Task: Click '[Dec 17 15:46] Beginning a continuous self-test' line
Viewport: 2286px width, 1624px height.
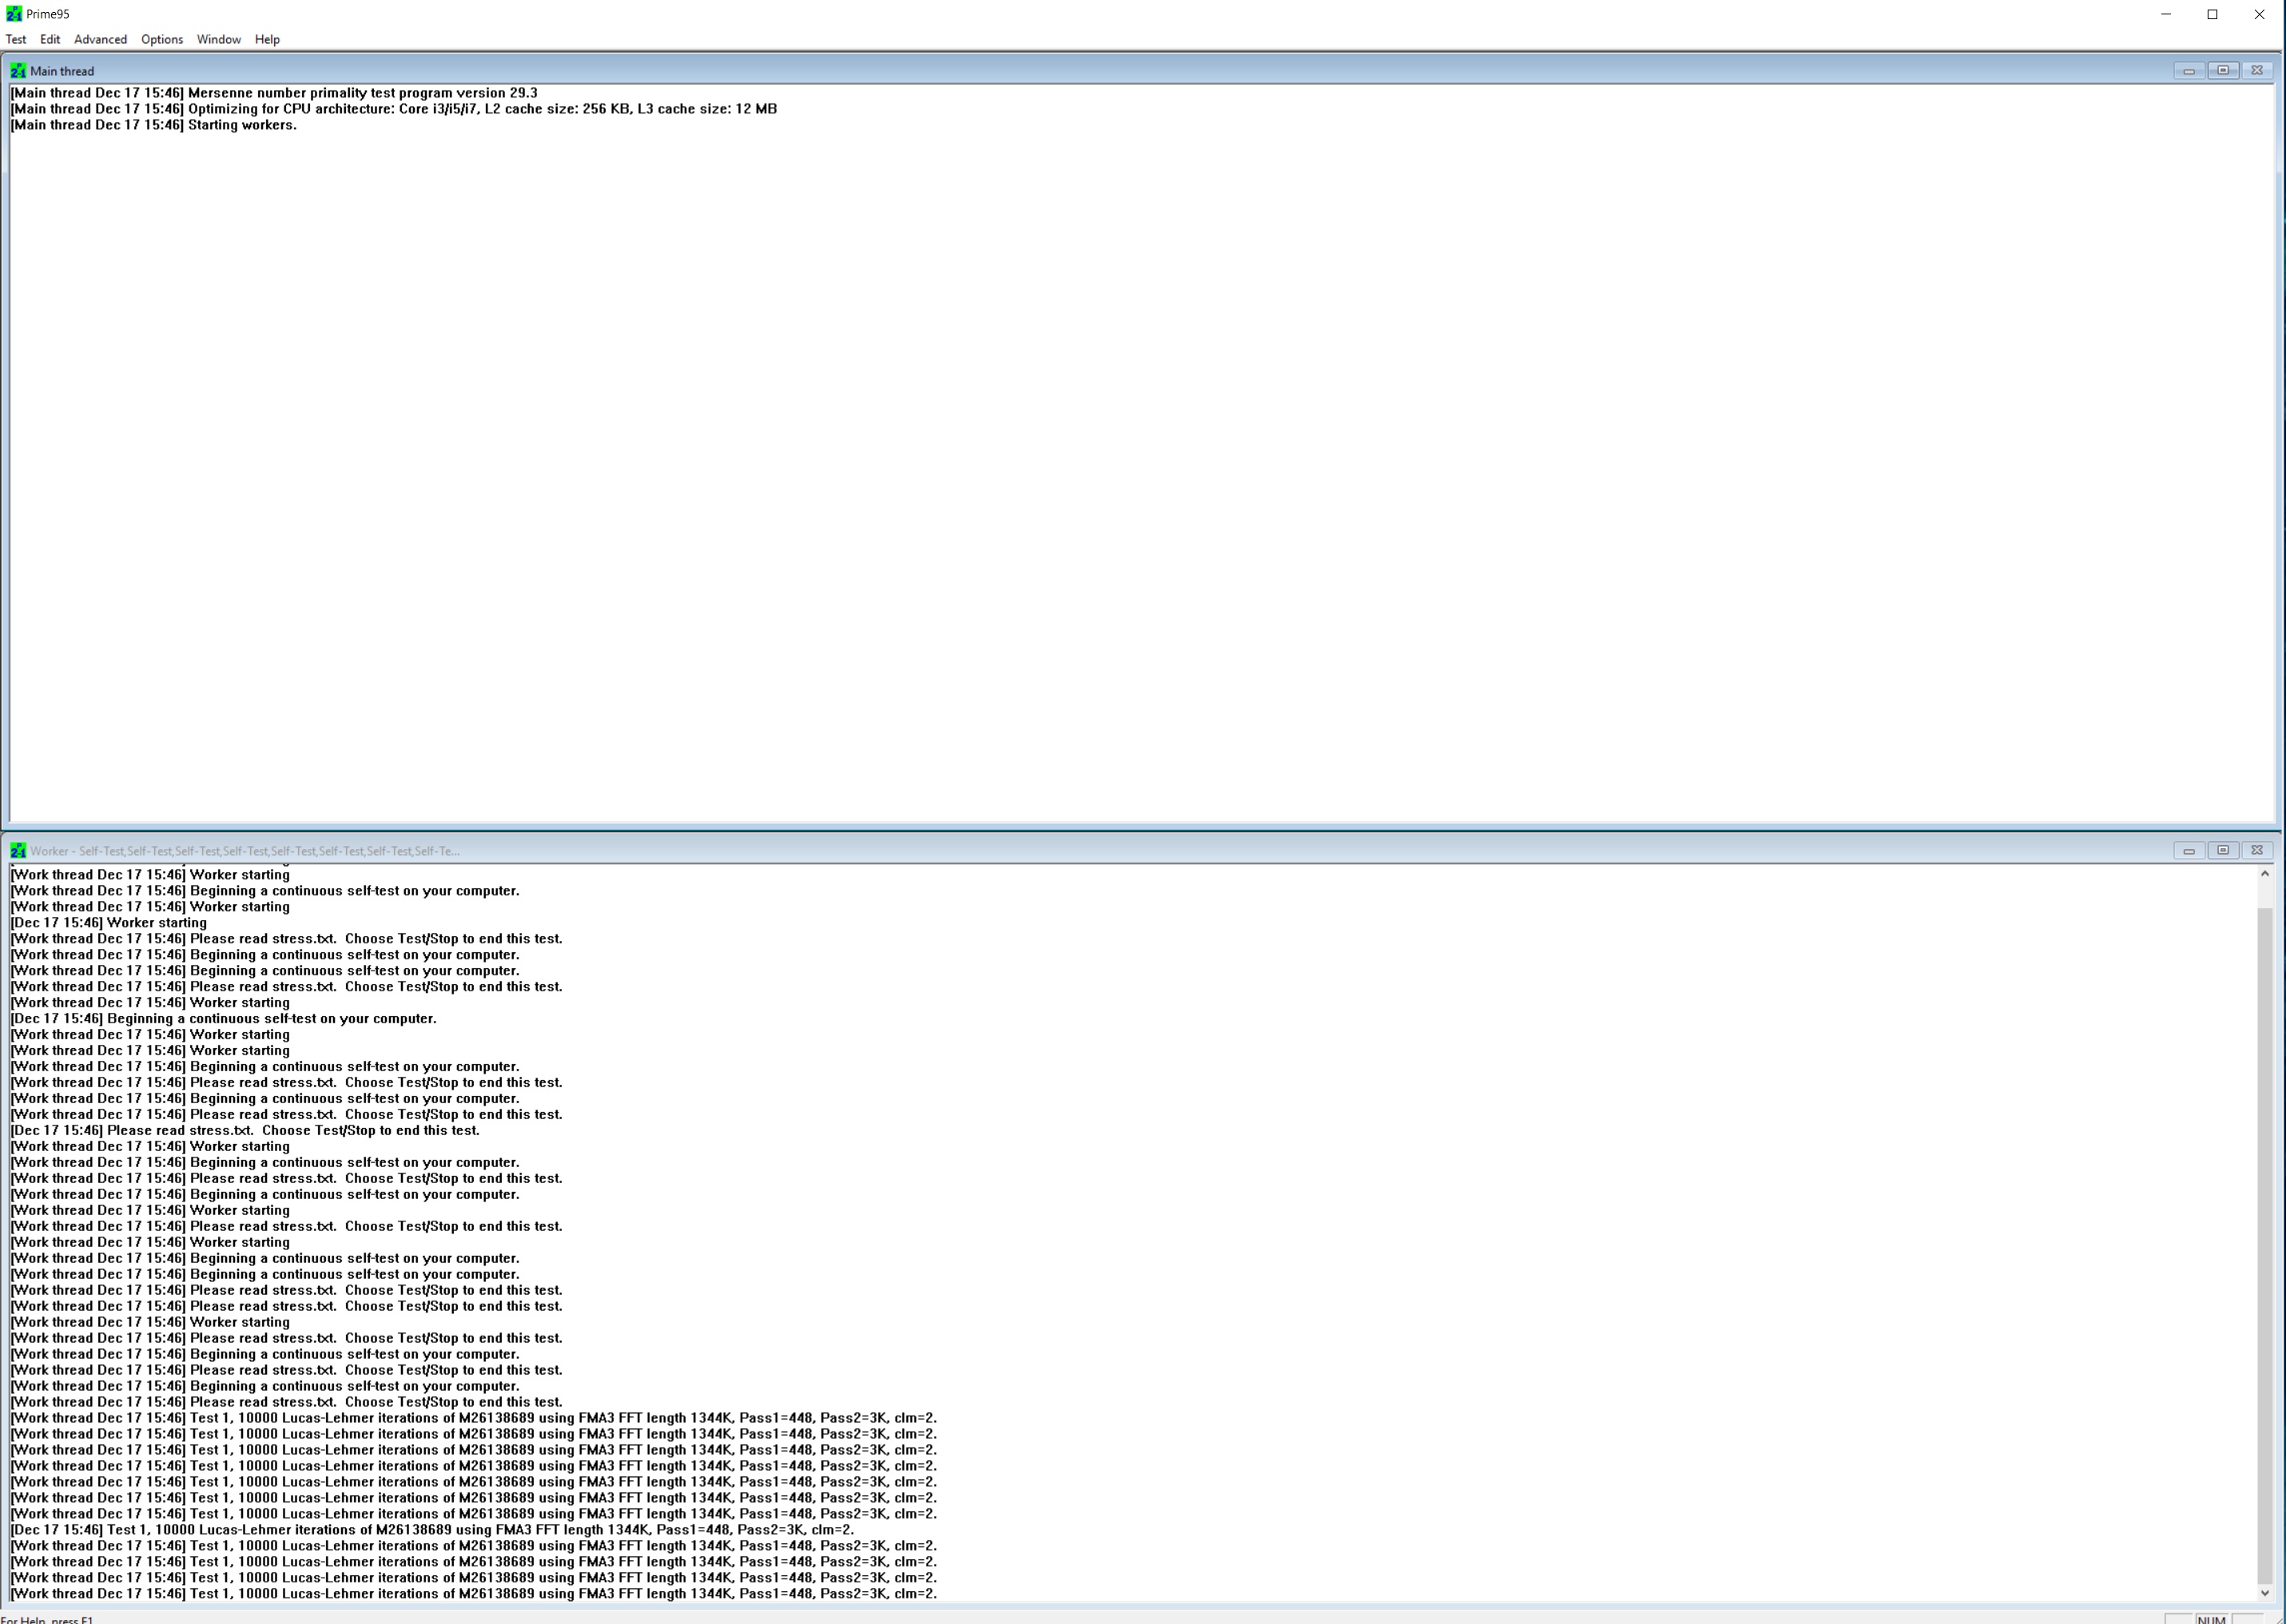Action: (x=223, y=1019)
